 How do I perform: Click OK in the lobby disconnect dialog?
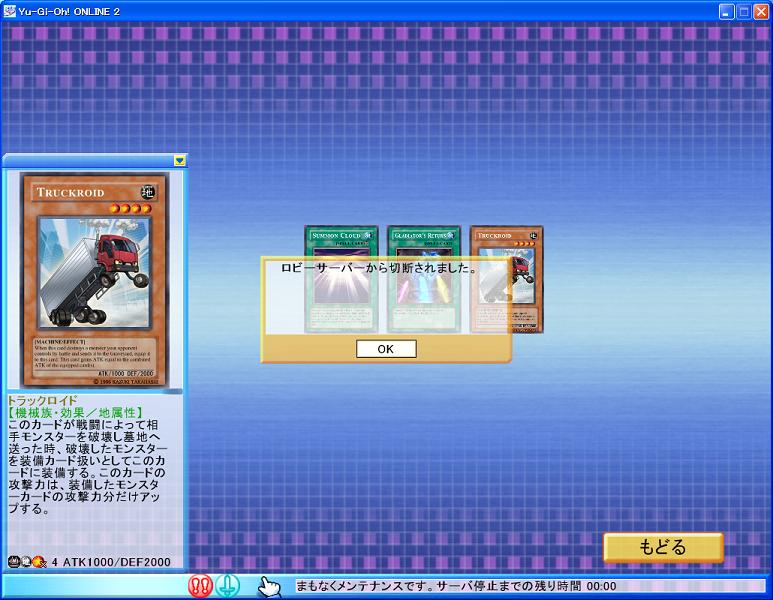(x=386, y=349)
